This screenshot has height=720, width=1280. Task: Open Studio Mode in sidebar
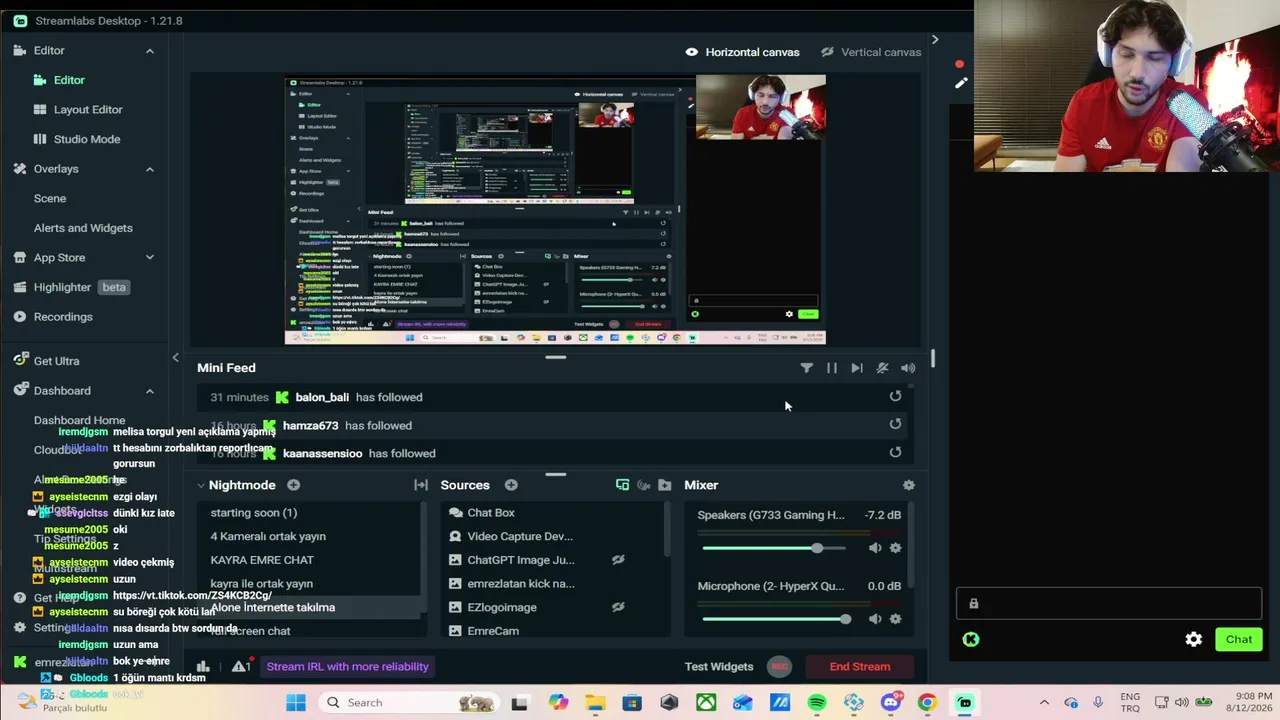click(x=77, y=139)
